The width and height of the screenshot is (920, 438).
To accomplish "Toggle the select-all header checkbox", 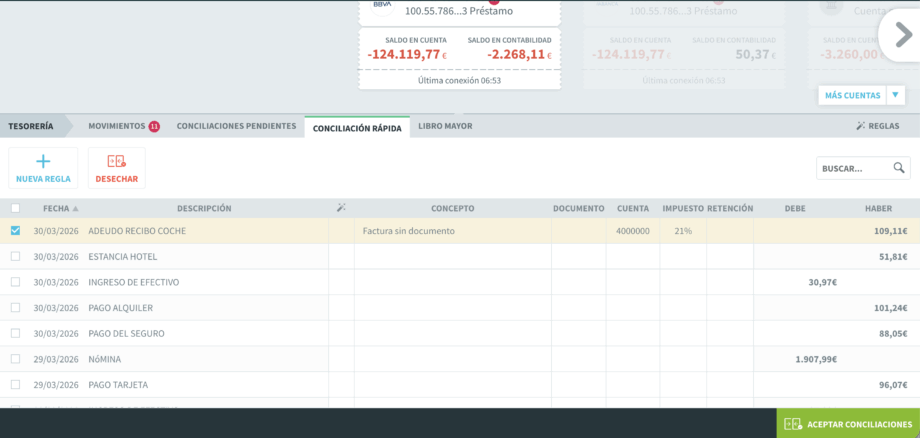I will (15, 208).
